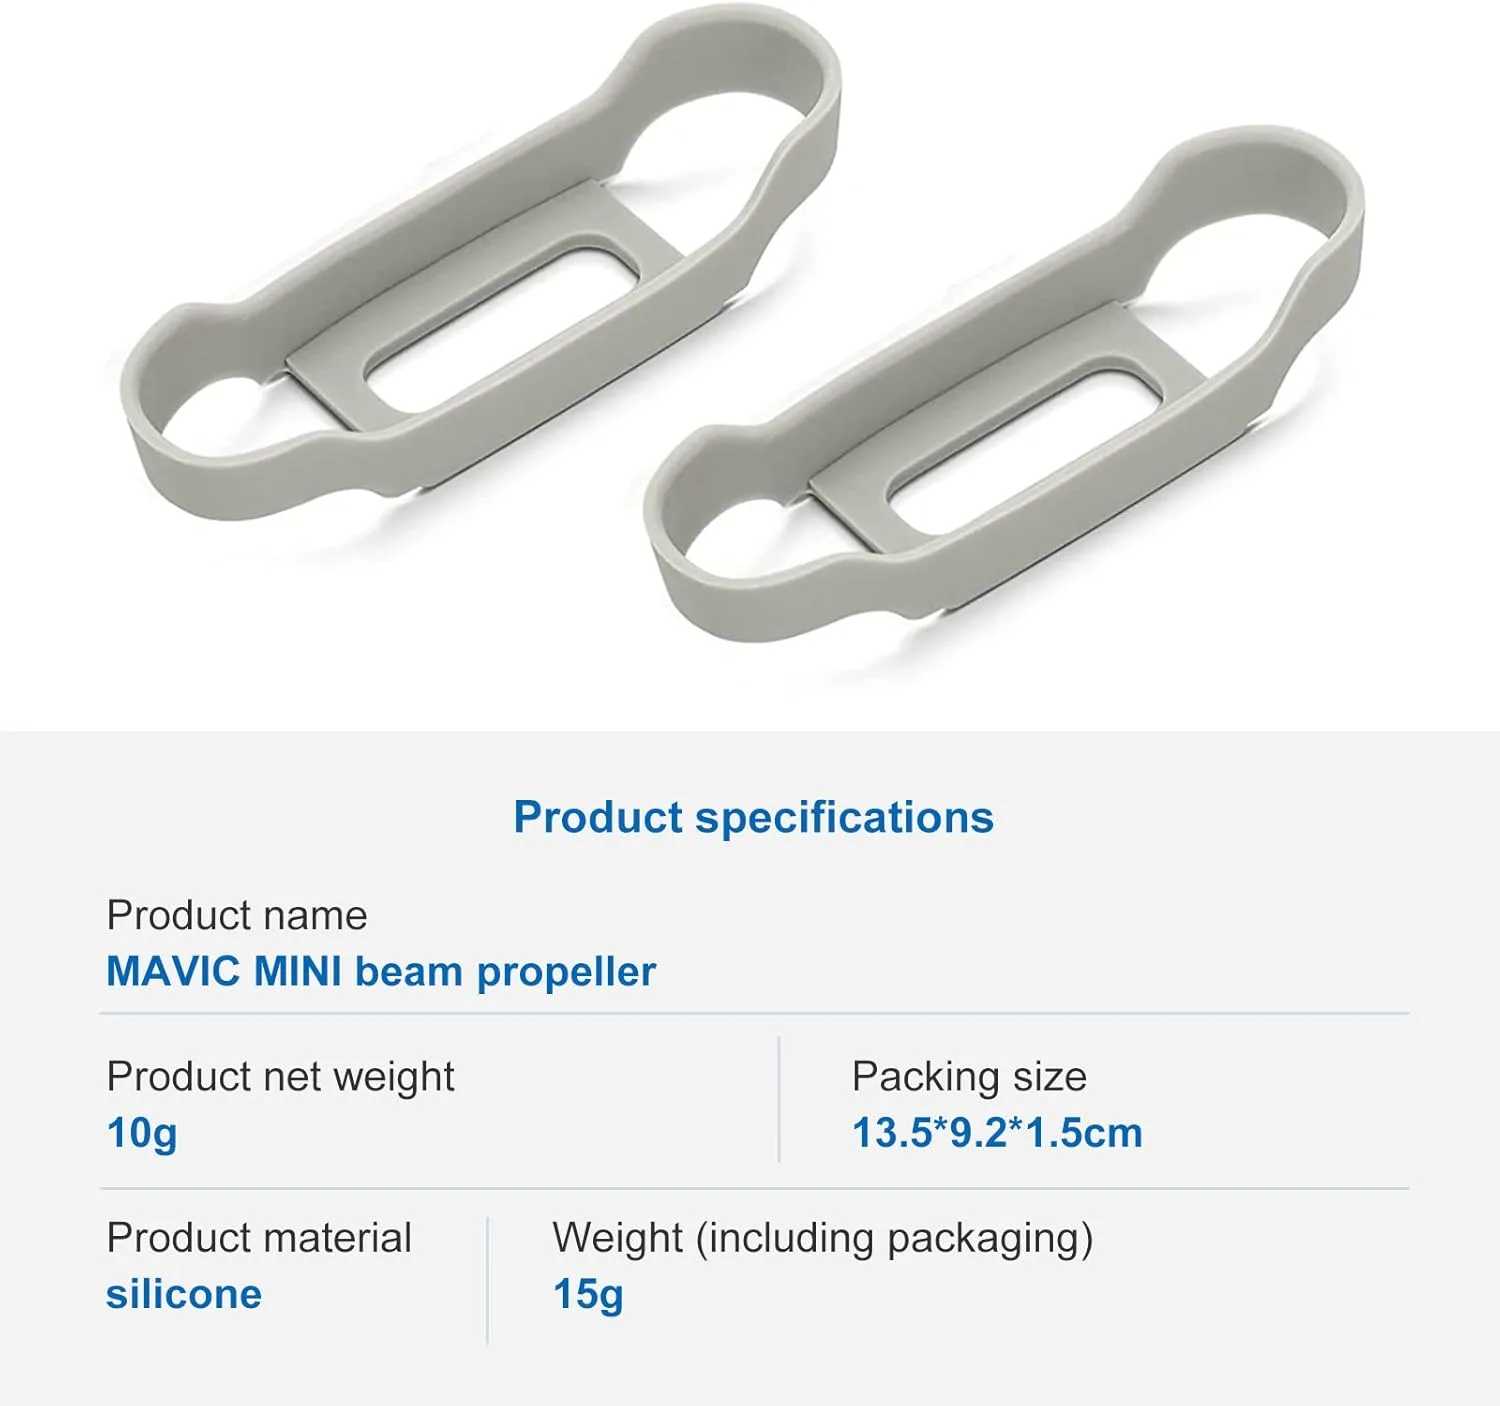Screen dimensions: 1500x1406
Task: Click the Product specifications heading
Action: (753, 818)
